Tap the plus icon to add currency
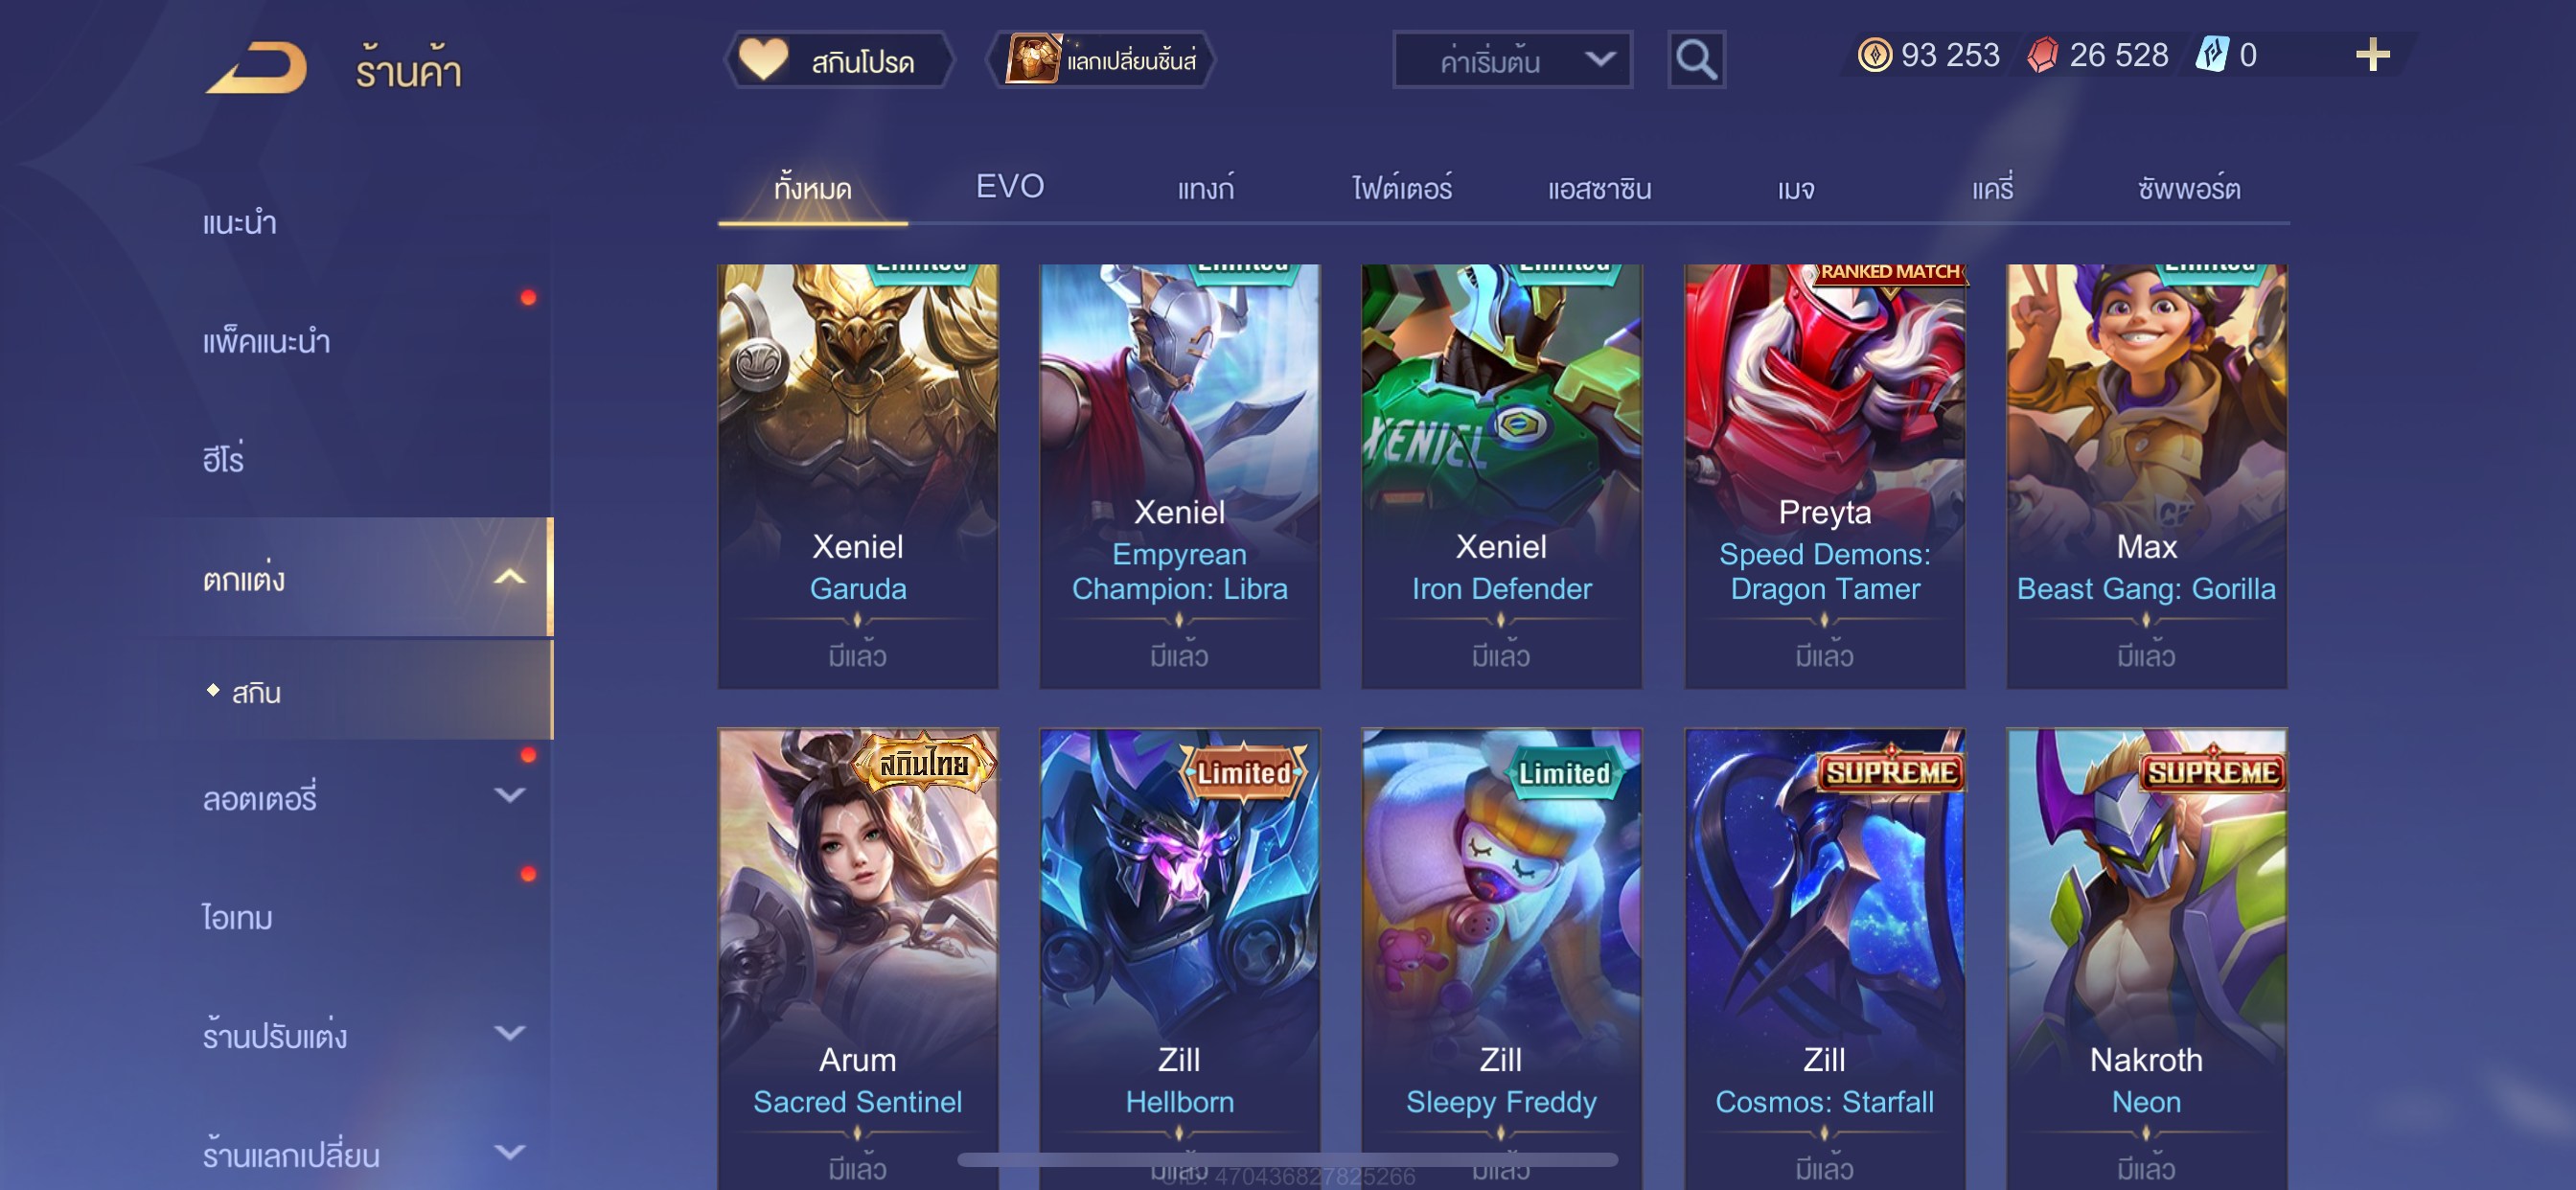 tap(2372, 55)
